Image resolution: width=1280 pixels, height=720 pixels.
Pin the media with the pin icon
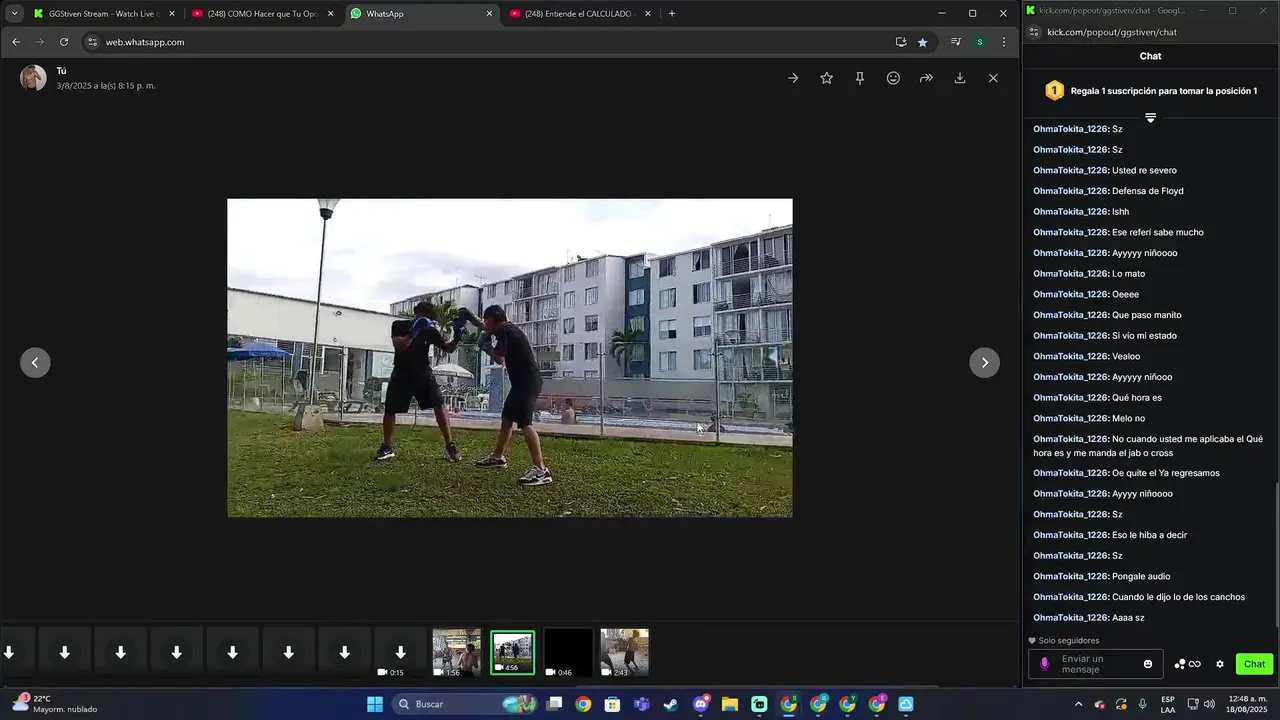tap(859, 78)
